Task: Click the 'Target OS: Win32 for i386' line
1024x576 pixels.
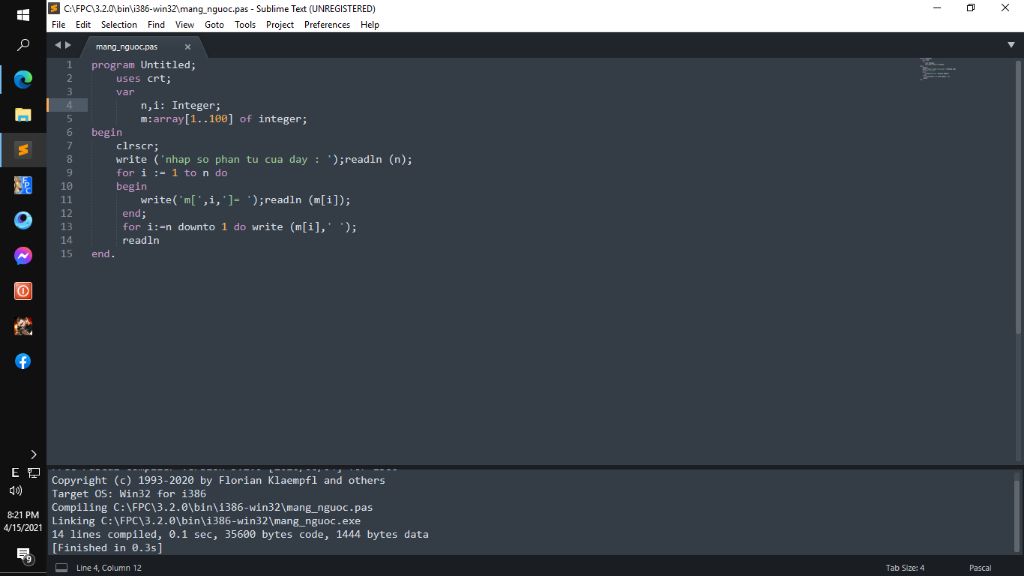Action: click(129, 494)
